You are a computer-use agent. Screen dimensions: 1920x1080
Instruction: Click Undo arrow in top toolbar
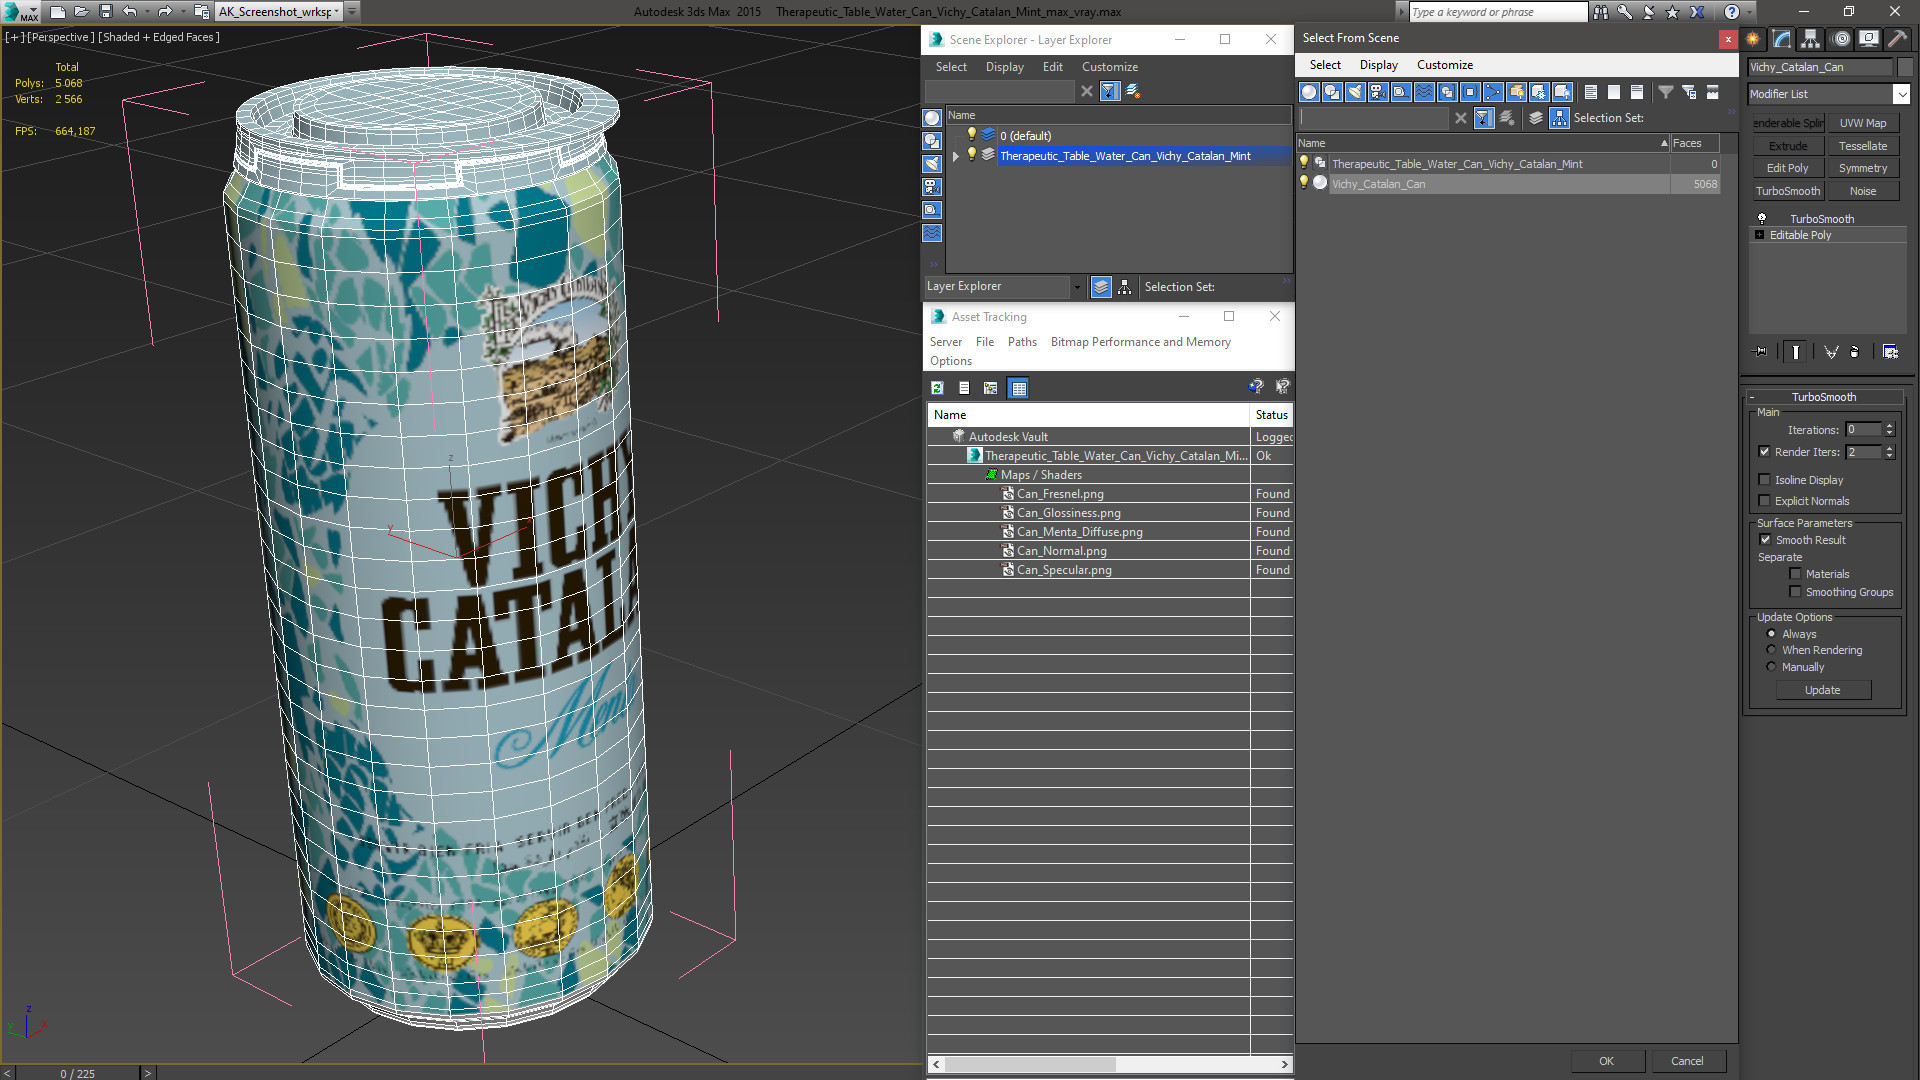pos(130,12)
